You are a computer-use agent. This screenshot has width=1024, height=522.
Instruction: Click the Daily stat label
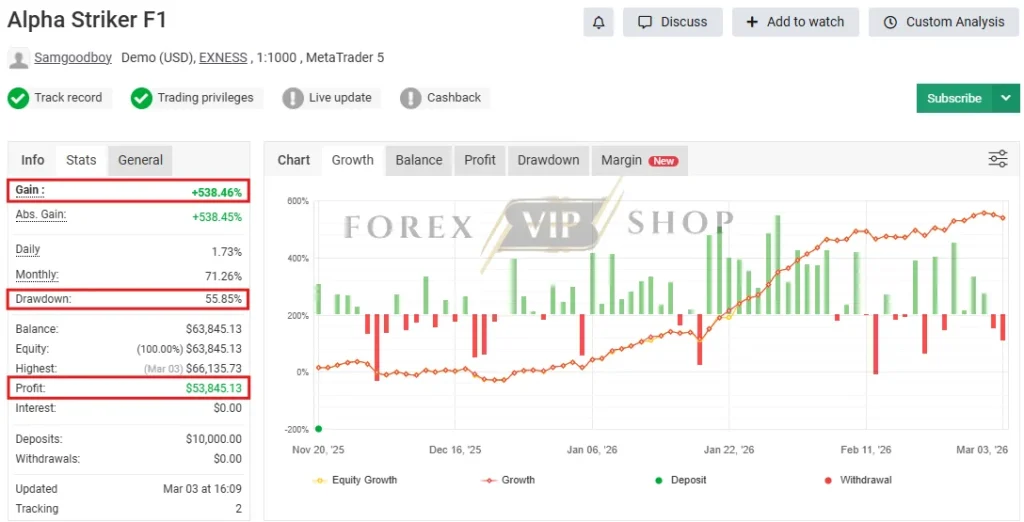[28, 250]
